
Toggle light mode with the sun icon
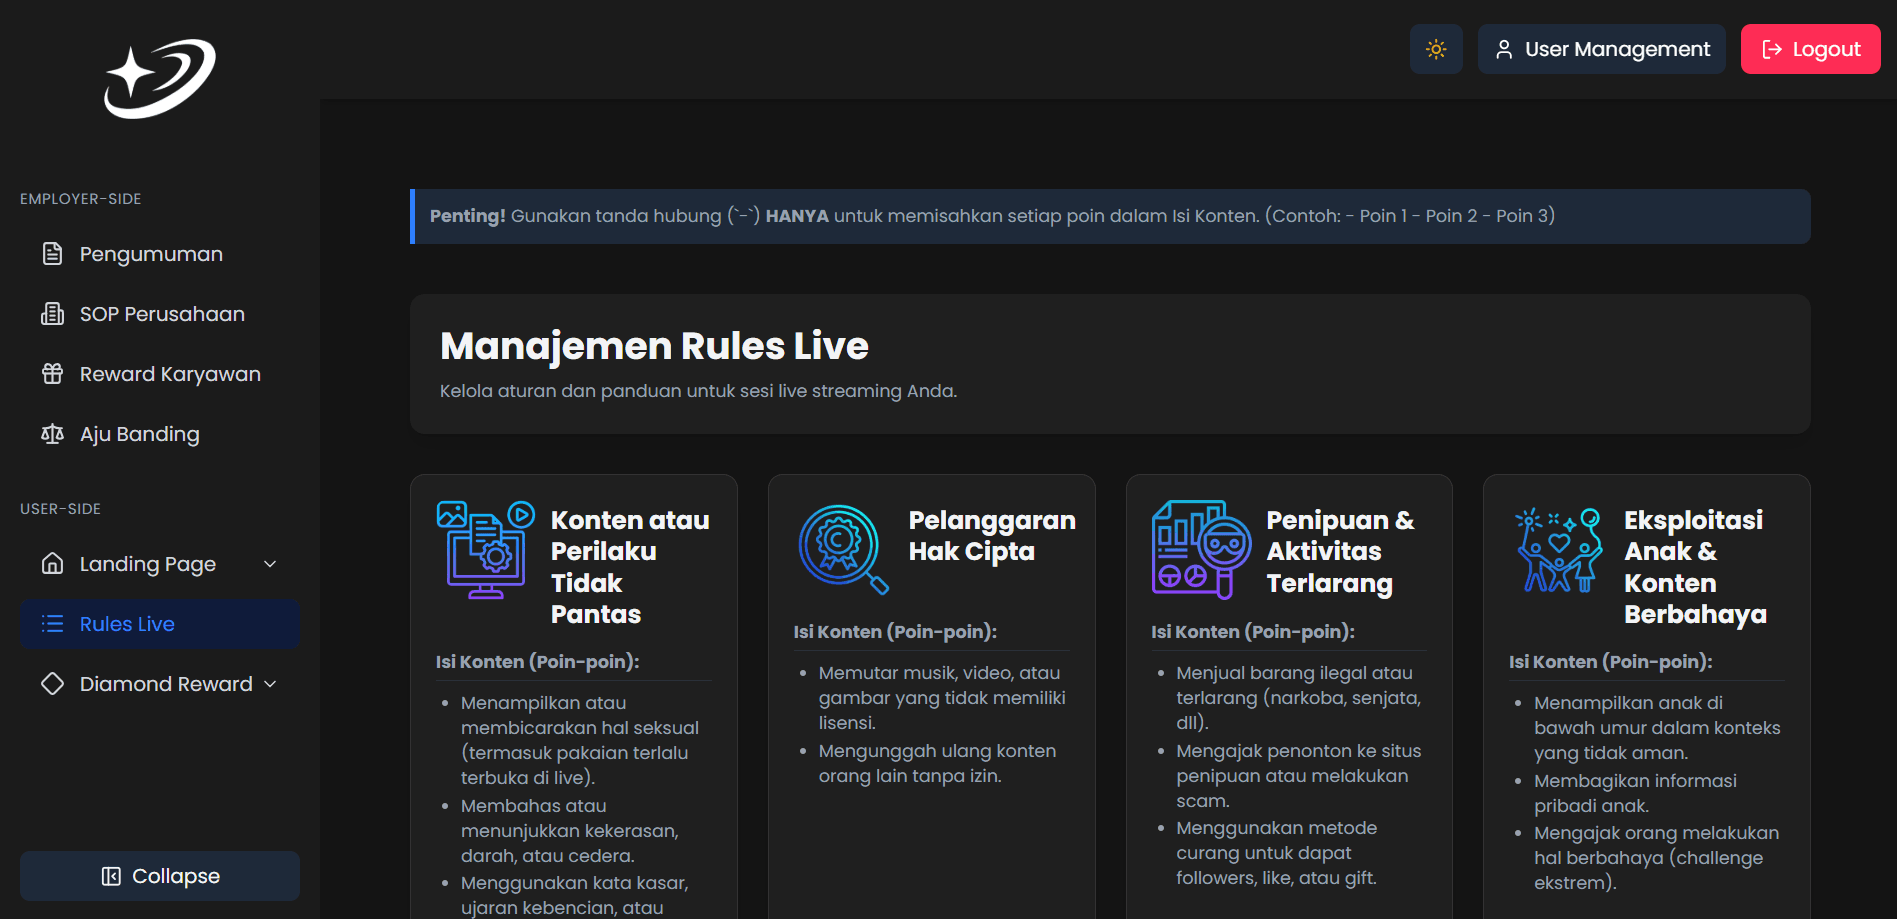pos(1436,49)
